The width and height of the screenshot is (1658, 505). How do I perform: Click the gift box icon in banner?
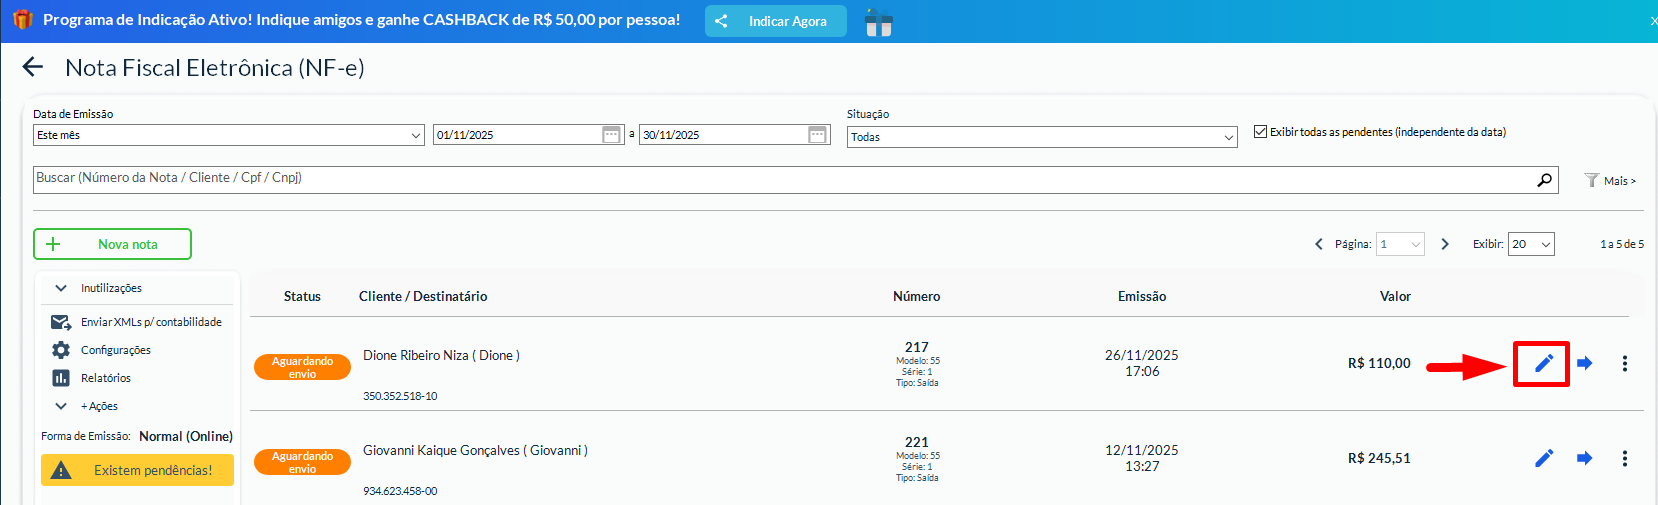pos(878,22)
